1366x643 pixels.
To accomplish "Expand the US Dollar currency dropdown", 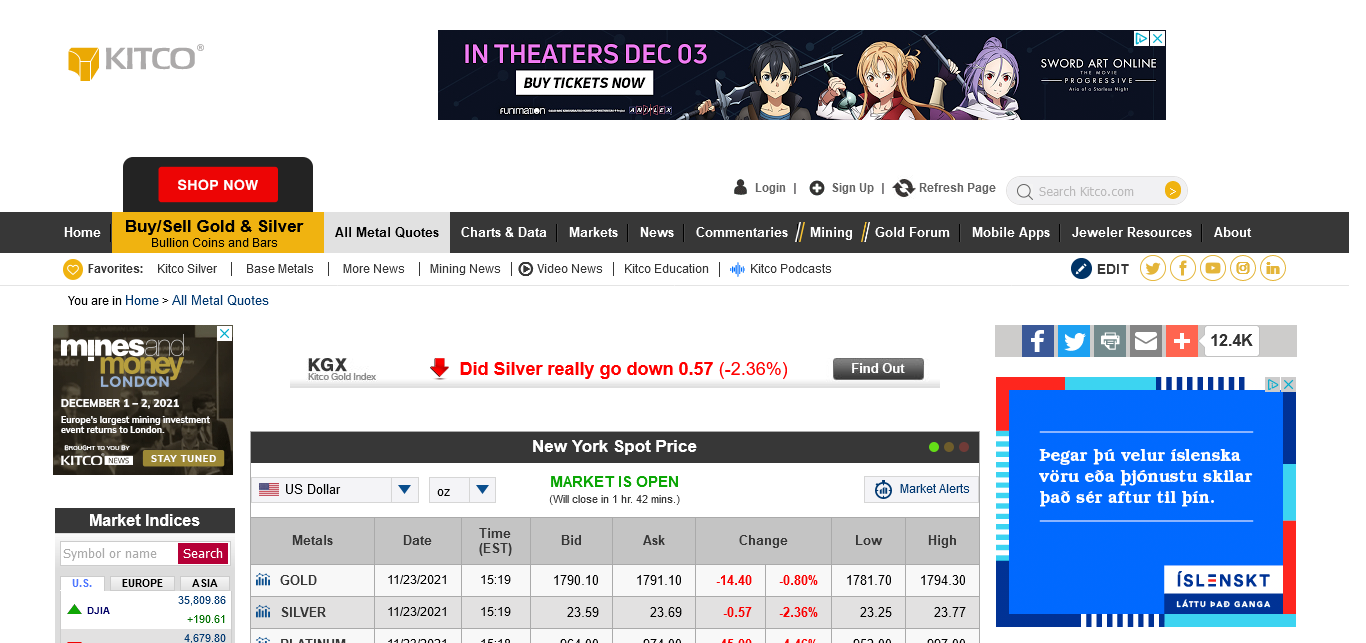I will point(404,490).
